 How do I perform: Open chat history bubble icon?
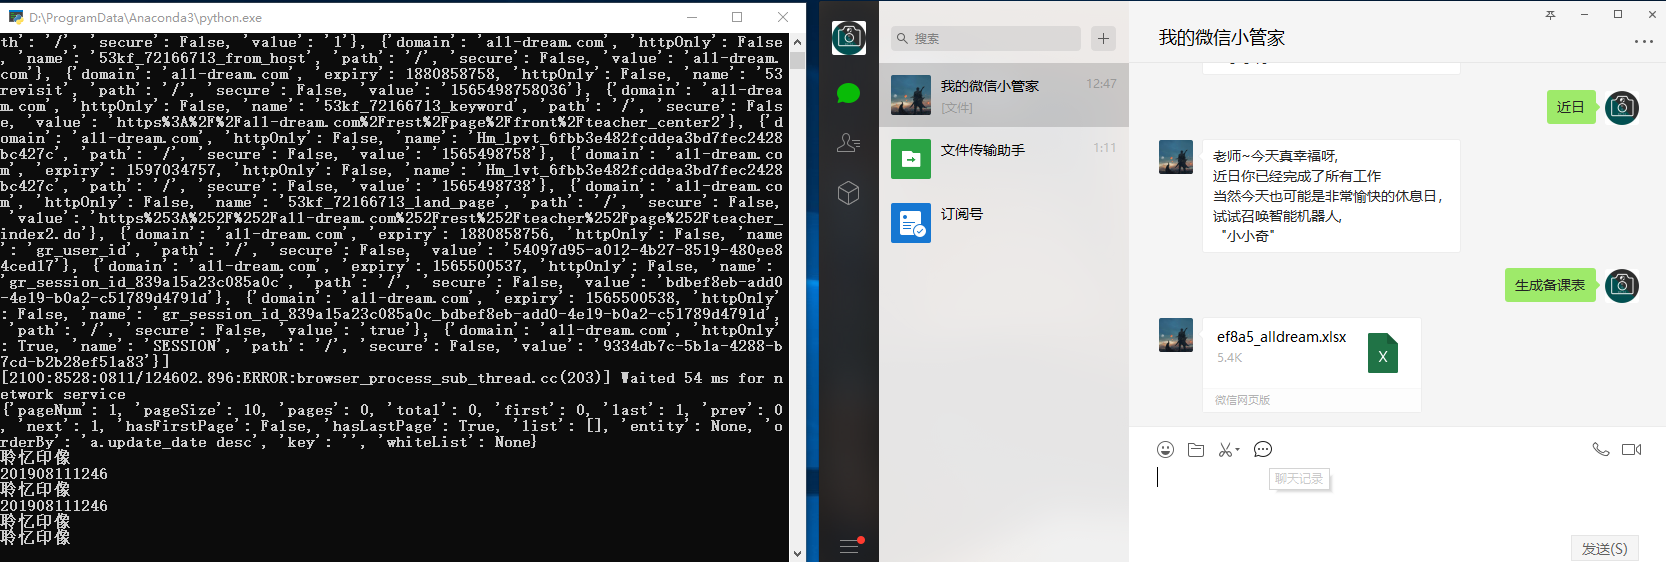point(1263,450)
